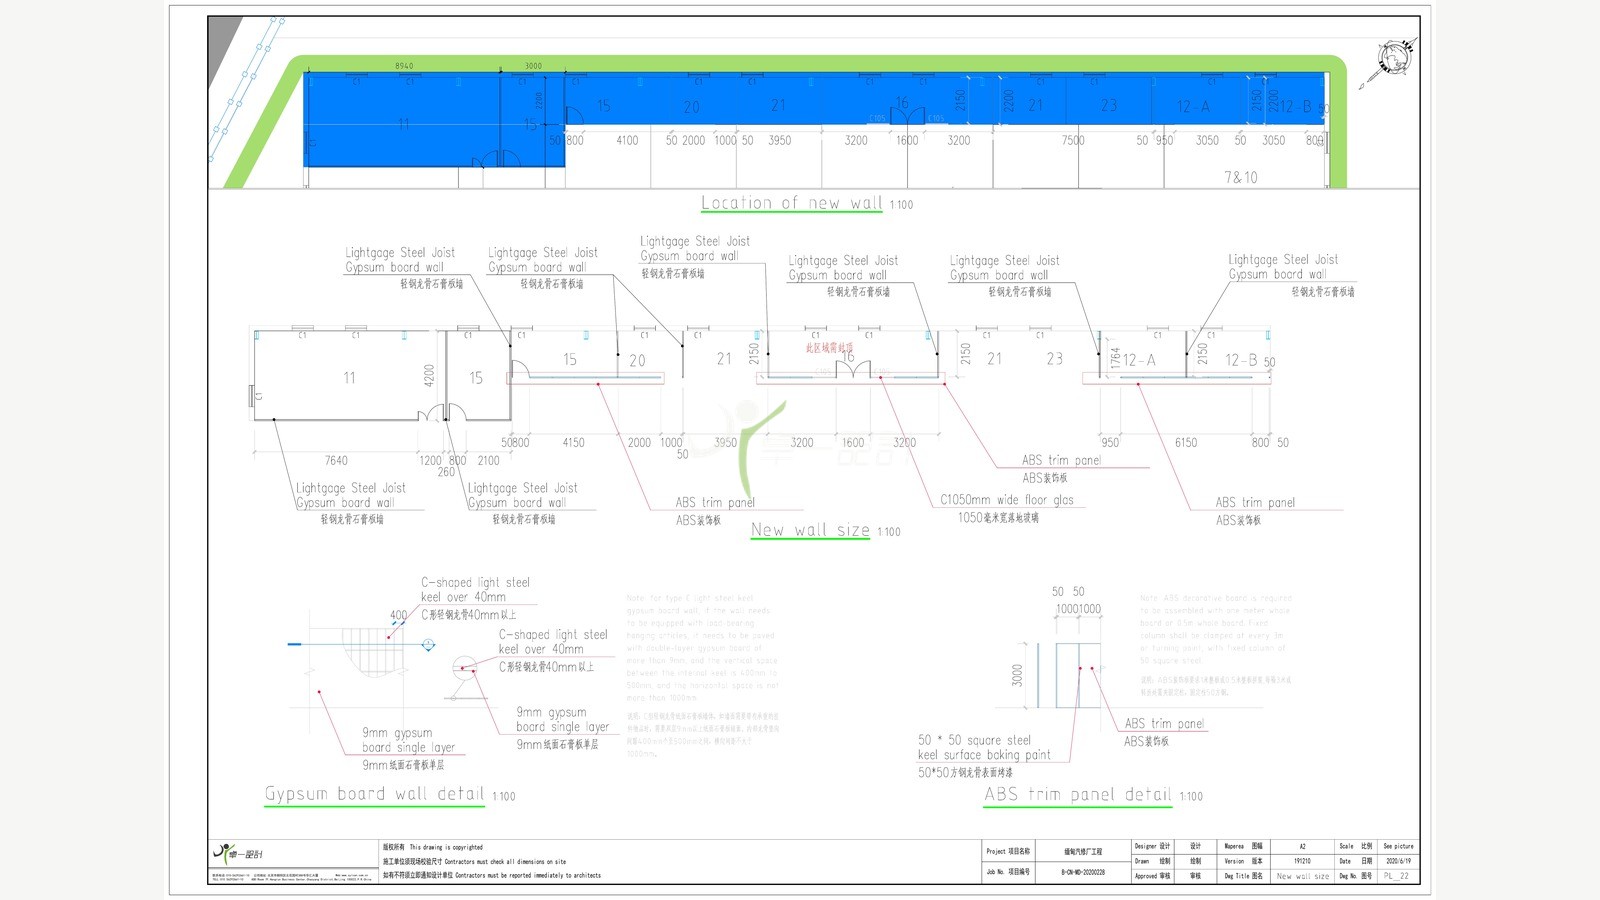Image resolution: width=1600 pixels, height=900 pixels.
Task: Click the 2020/6/19 date field in title block
Action: coord(1398,861)
